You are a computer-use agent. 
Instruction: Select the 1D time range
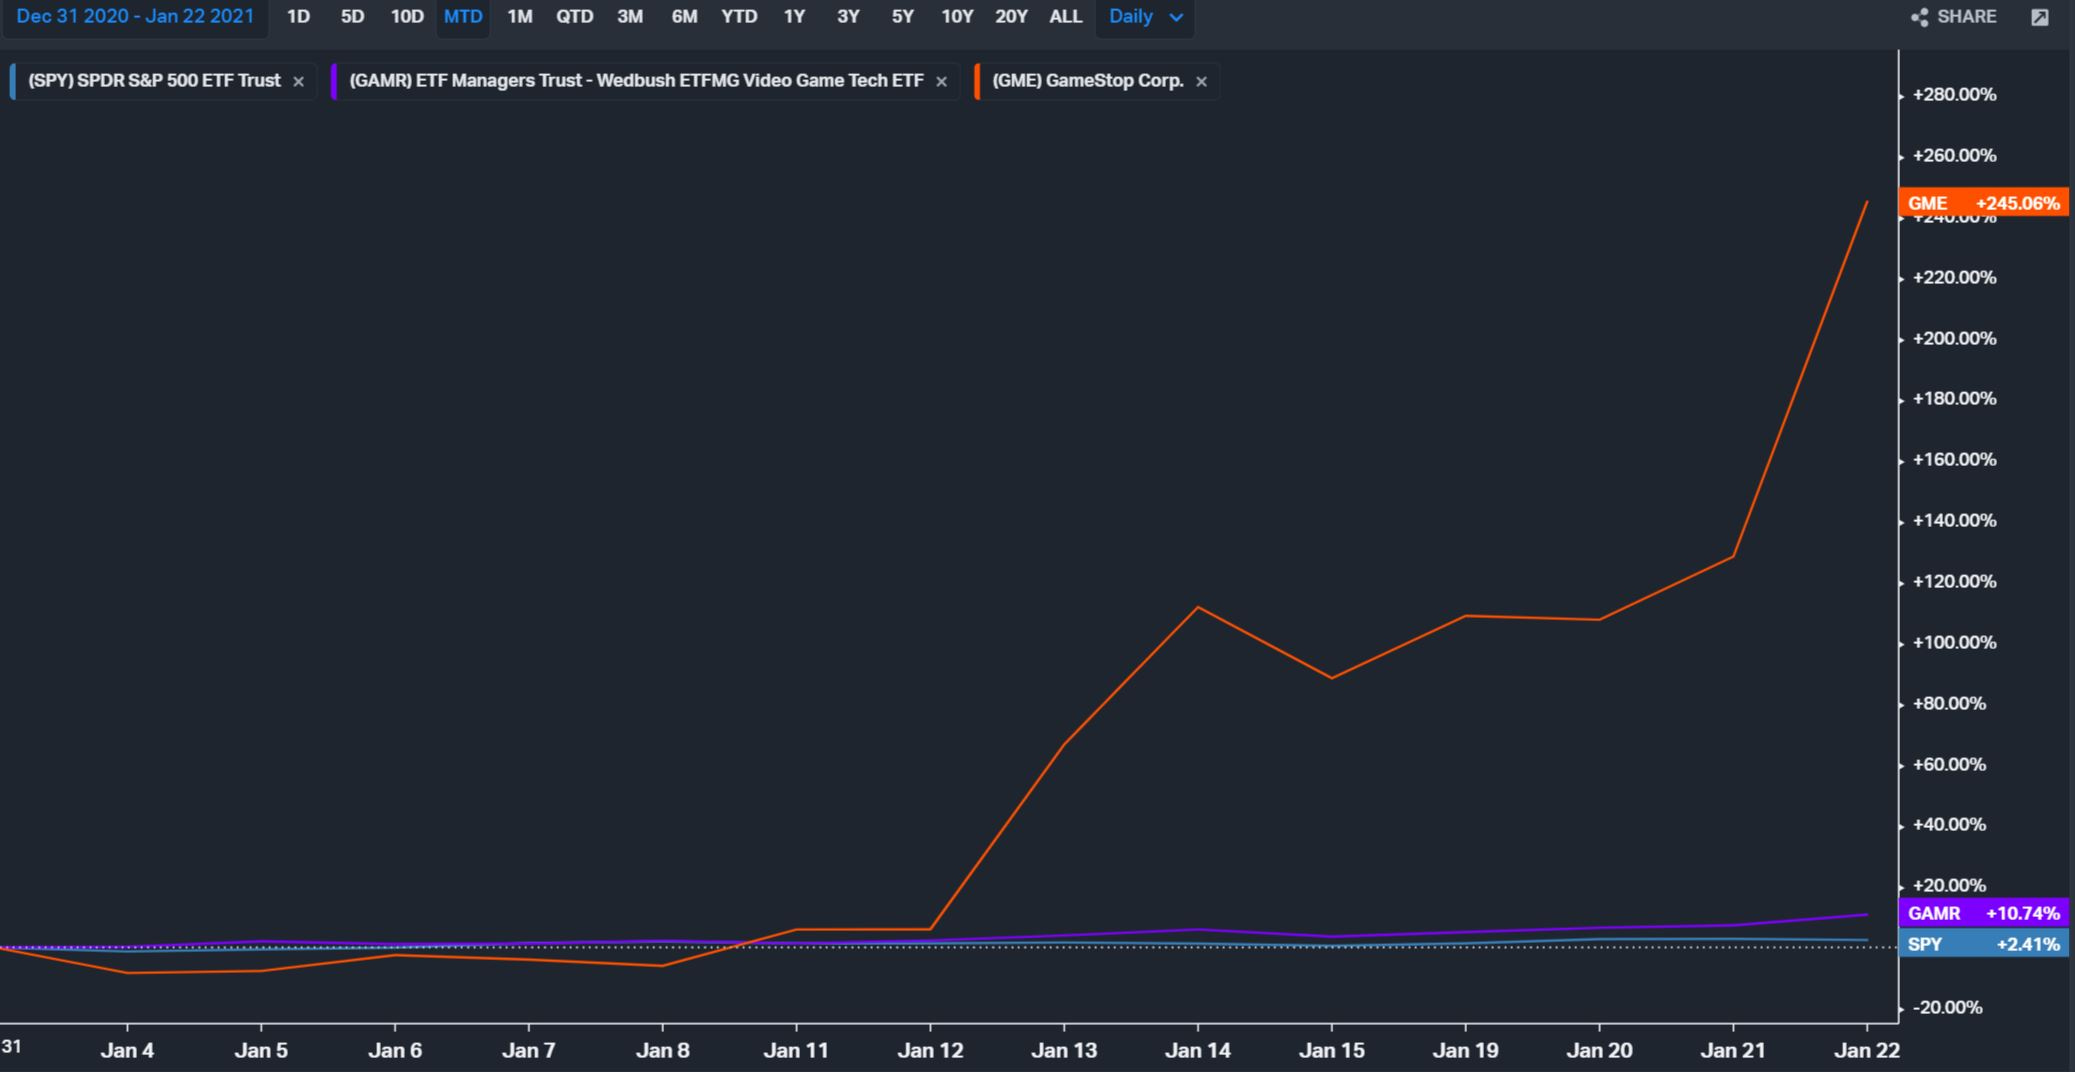[x=298, y=17]
